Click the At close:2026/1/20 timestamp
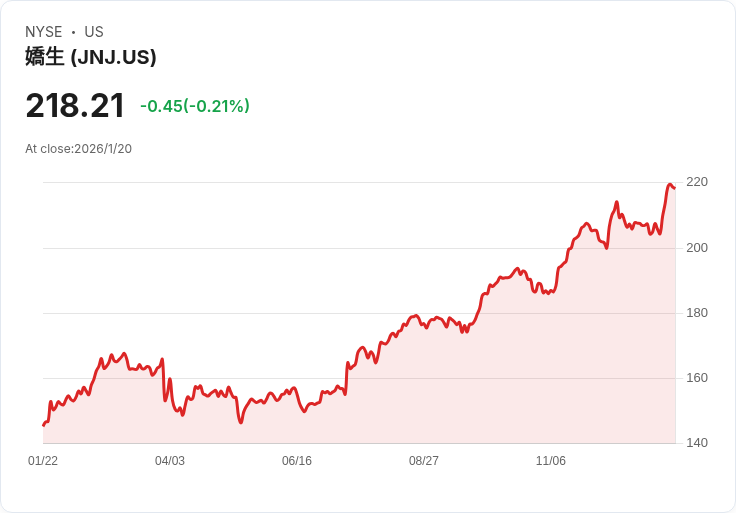The image size is (736, 513). click(78, 149)
